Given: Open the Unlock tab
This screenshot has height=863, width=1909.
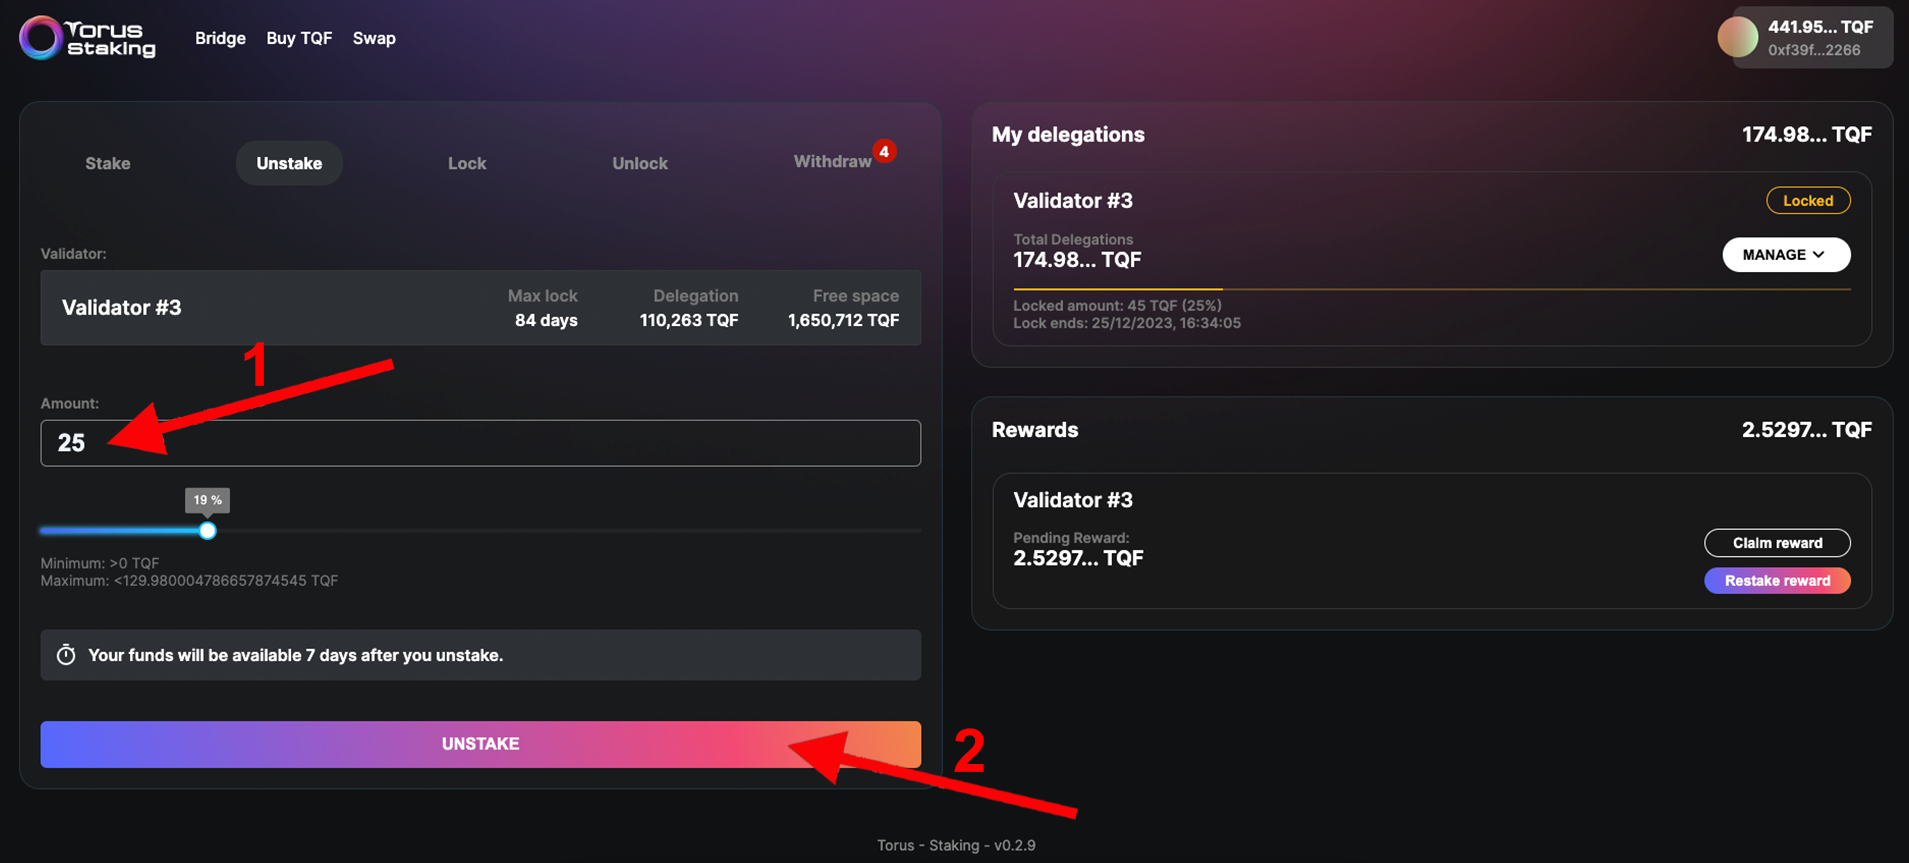Looking at the screenshot, I should coord(640,163).
